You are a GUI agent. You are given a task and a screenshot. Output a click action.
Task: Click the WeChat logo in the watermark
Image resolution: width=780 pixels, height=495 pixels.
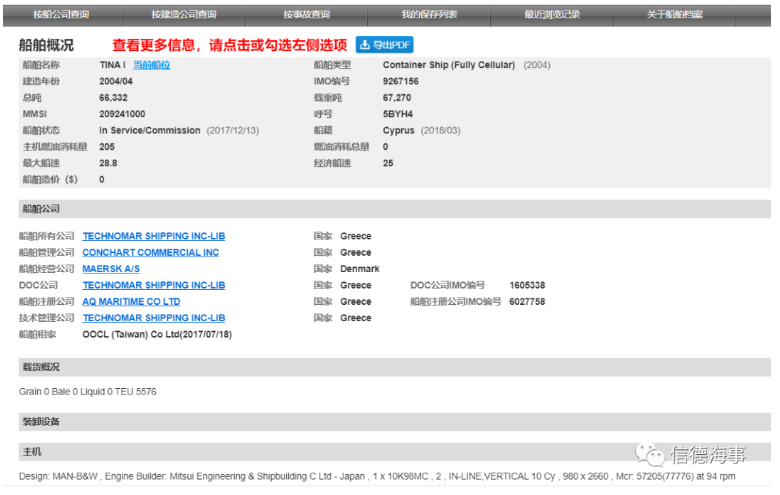(x=653, y=456)
